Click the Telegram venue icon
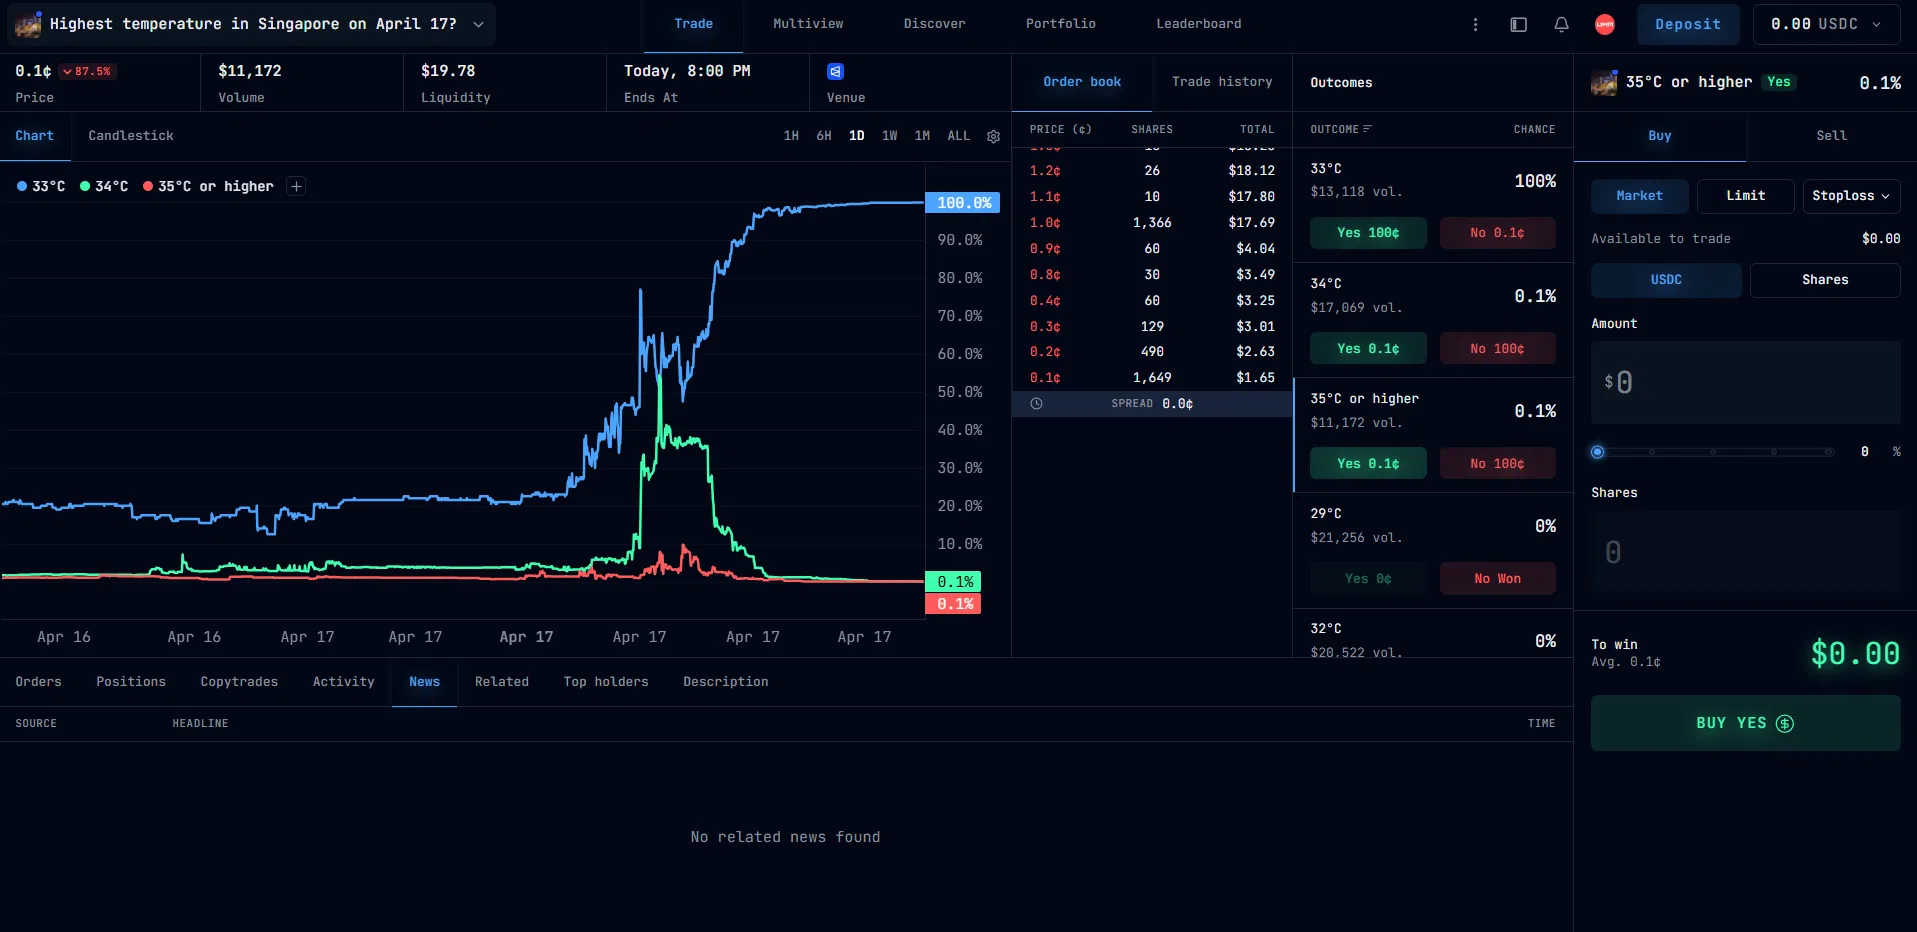The height and width of the screenshot is (932, 1917). pos(836,71)
